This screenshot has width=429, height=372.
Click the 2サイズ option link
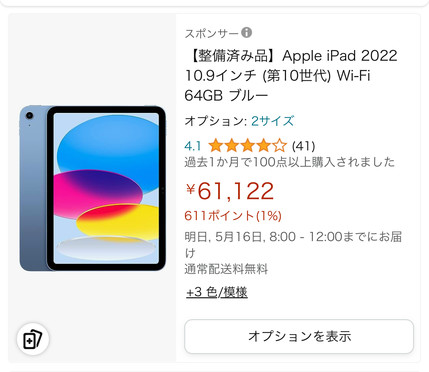[272, 121]
